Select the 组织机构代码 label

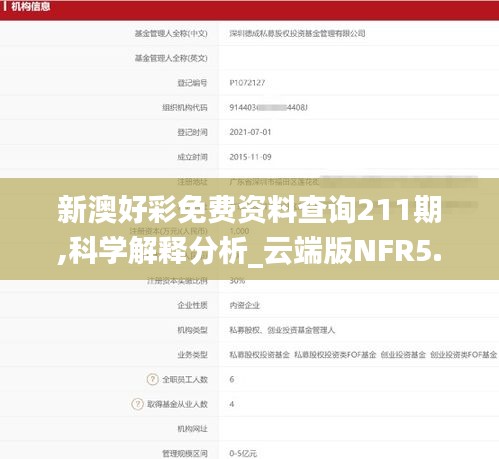point(185,107)
